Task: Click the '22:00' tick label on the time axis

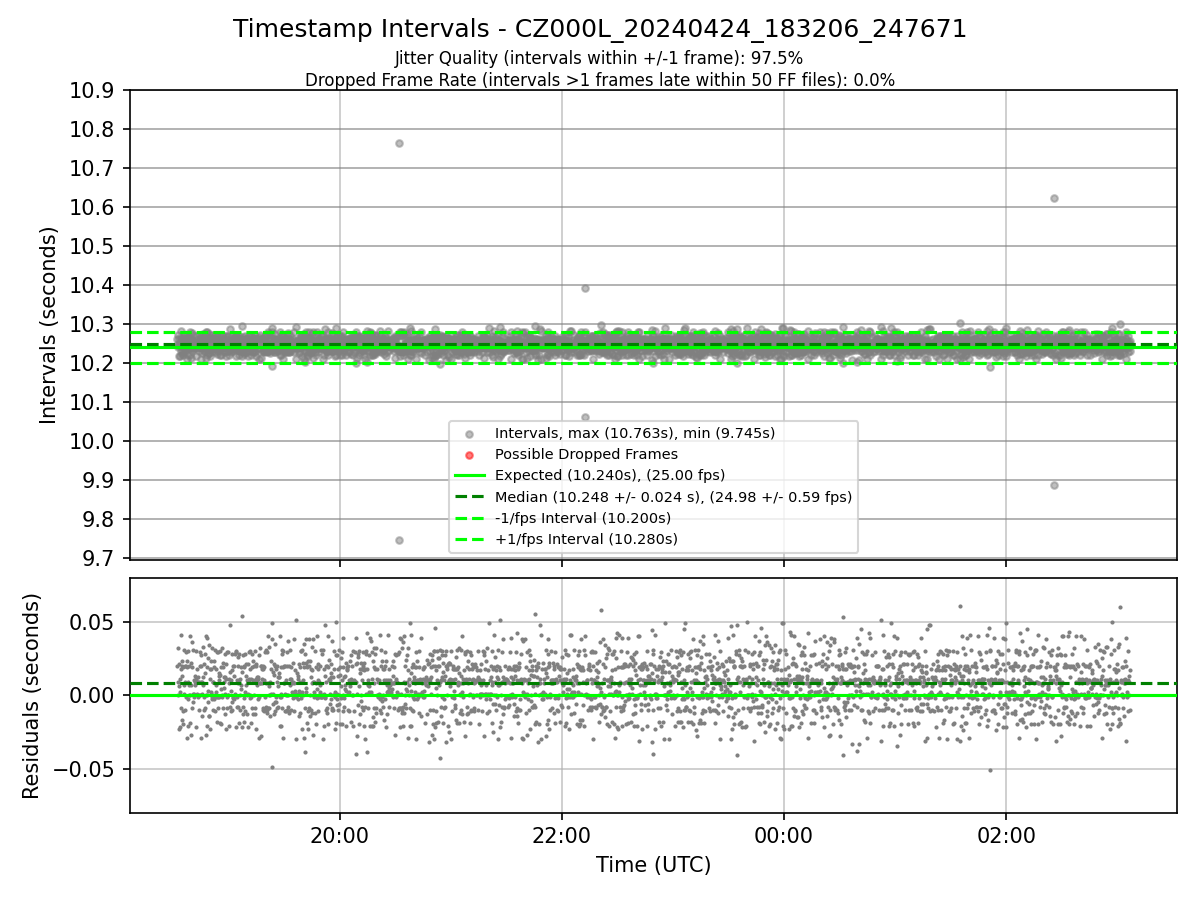Action: click(562, 835)
